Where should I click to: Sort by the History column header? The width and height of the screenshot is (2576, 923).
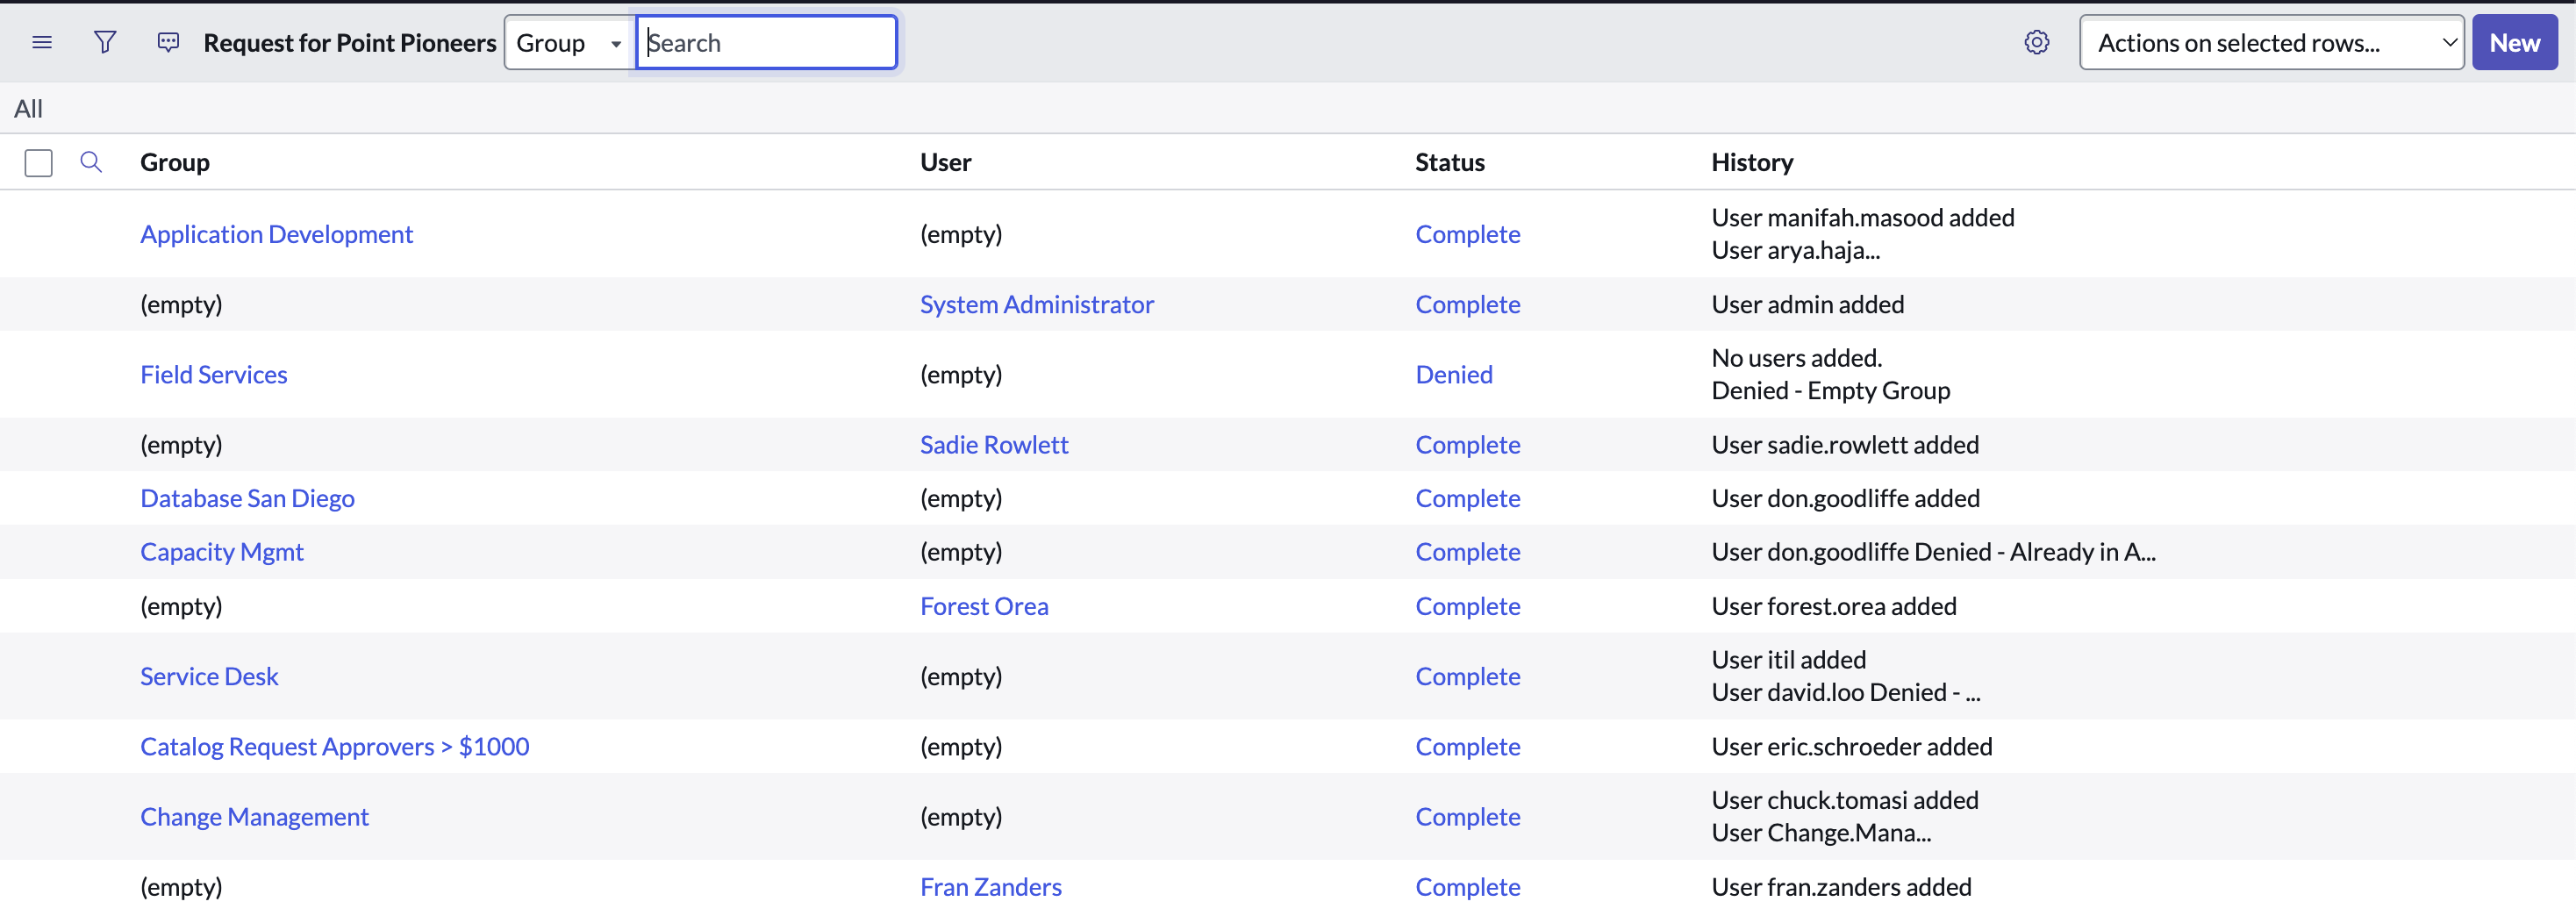pyautogui.click(x=1751, y=162)
